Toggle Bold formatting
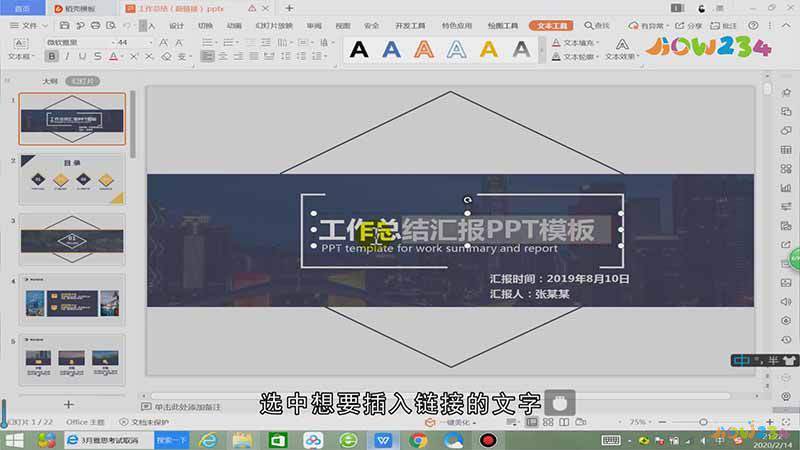Screen dimensions: 800x450 [x=52, y=56]
